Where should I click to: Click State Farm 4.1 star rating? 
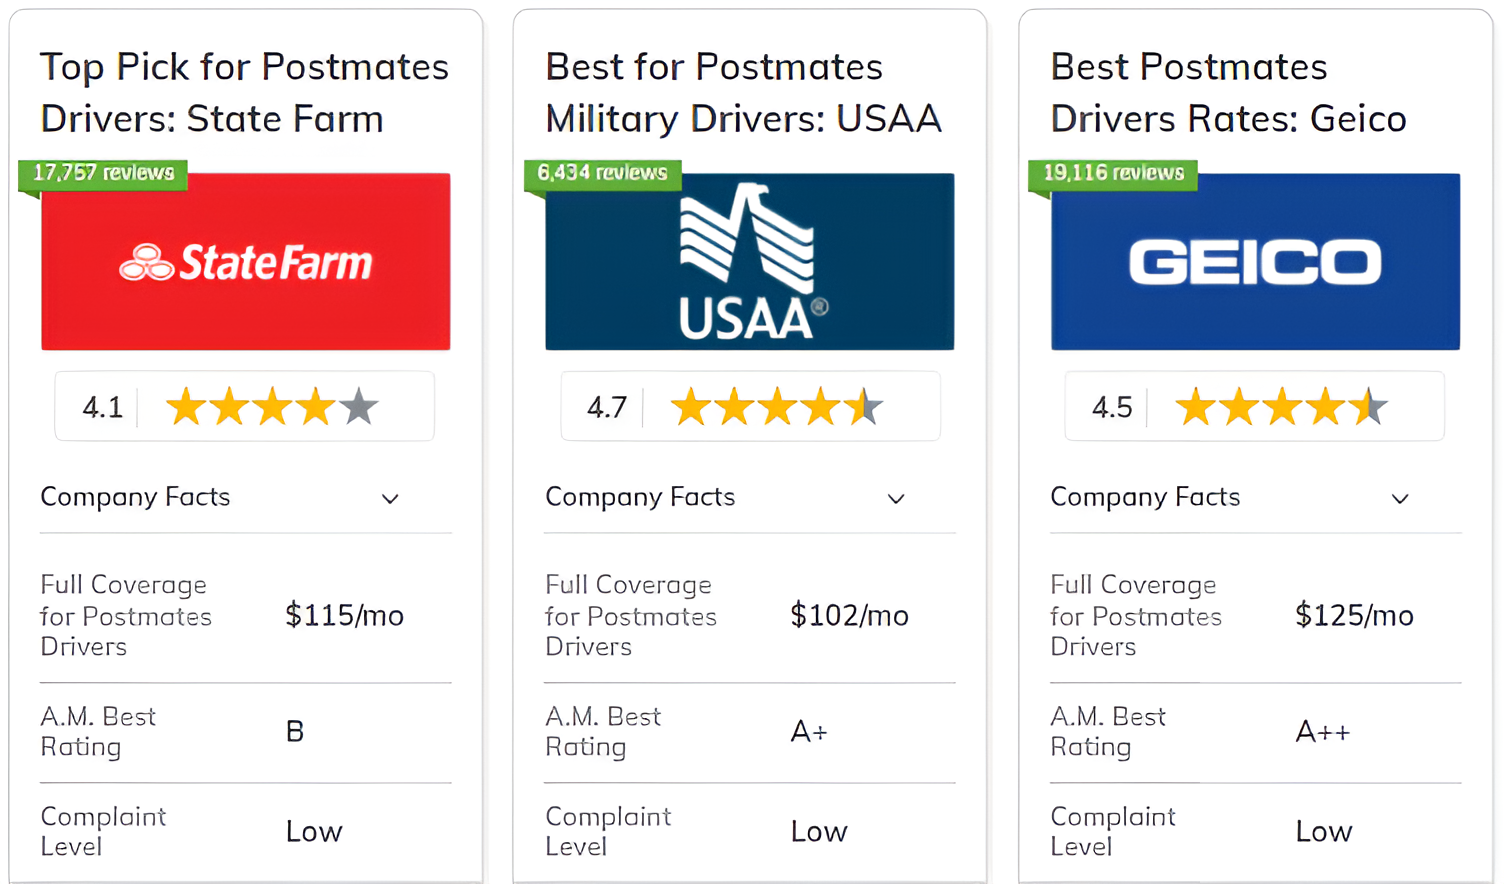[245, 407]
